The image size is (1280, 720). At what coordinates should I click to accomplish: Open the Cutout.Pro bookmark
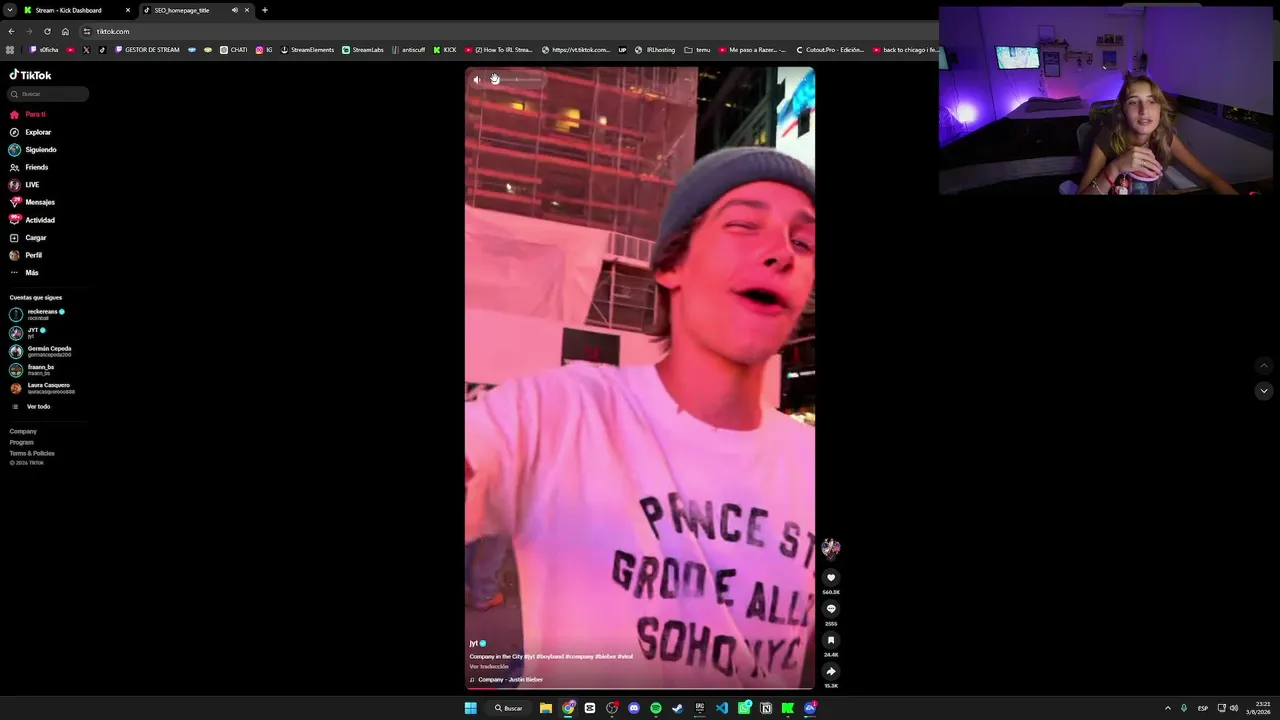pyautogui.click(x=830, y=50)
